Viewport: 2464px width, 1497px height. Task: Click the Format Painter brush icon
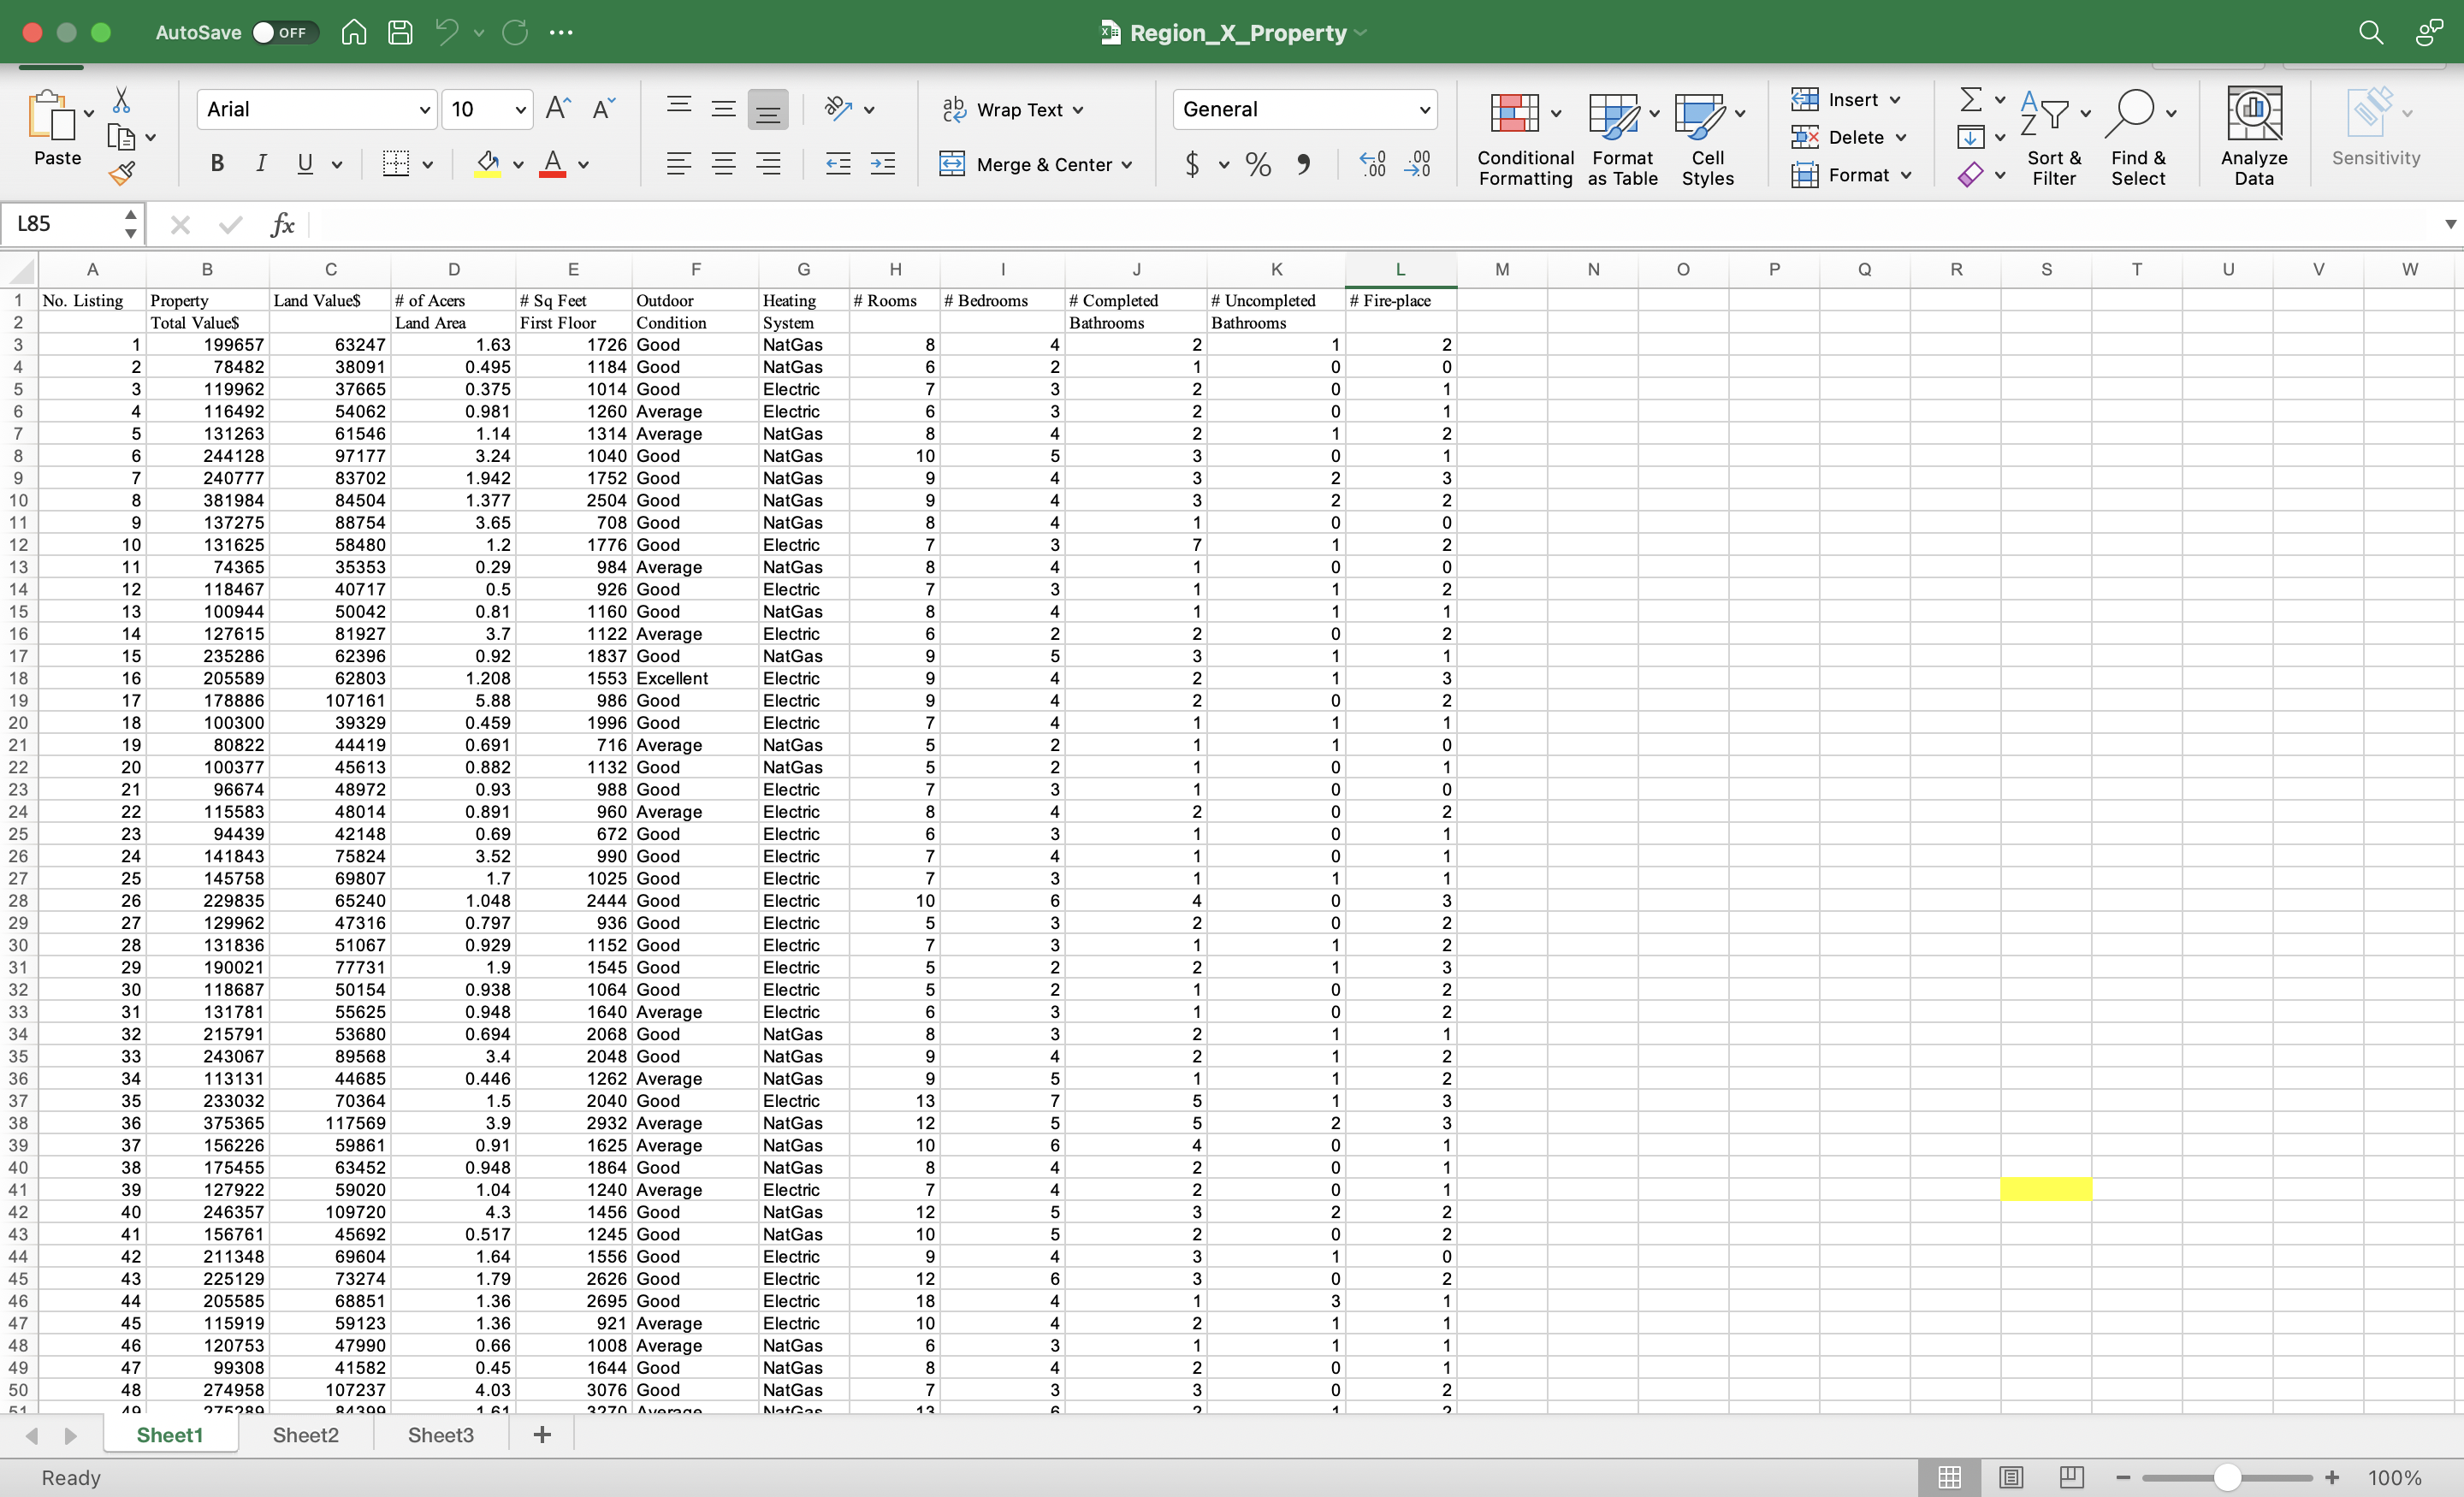(x=122, y=174)
